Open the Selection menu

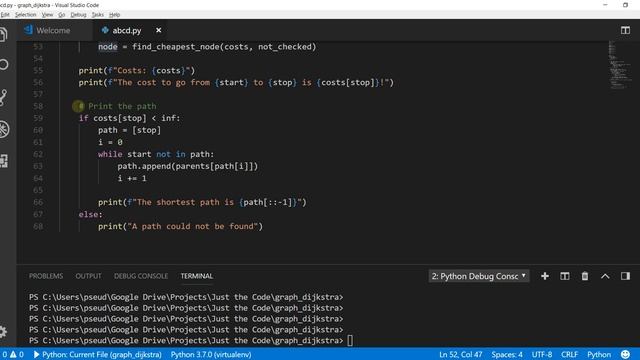pyautogui.click(x=25, y=15)
